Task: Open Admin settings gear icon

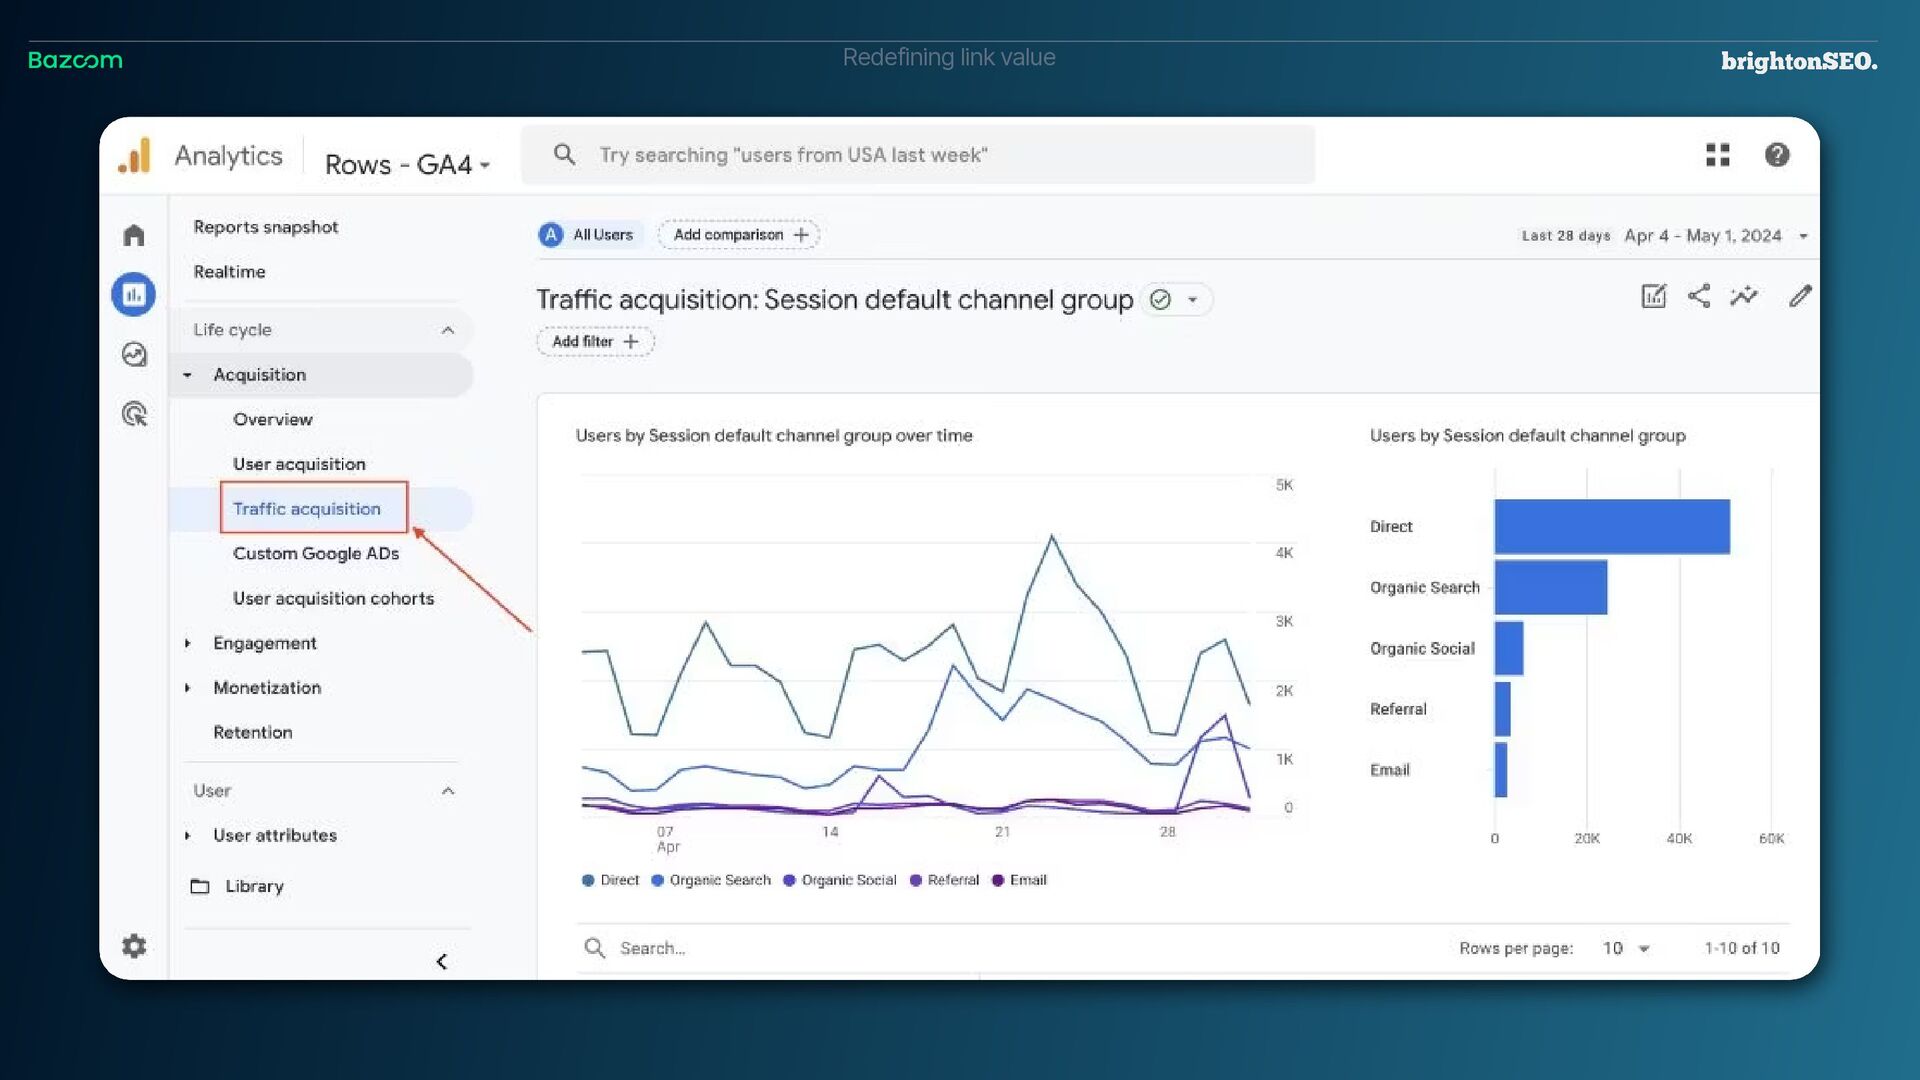Action: point(134,946)
